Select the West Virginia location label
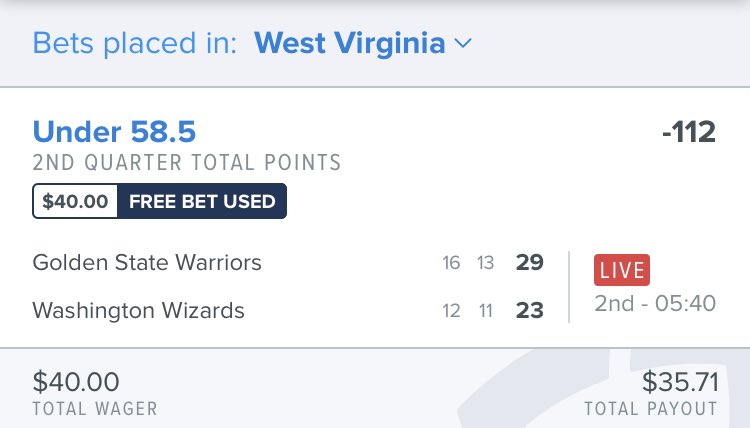 (x=350, y=43)
